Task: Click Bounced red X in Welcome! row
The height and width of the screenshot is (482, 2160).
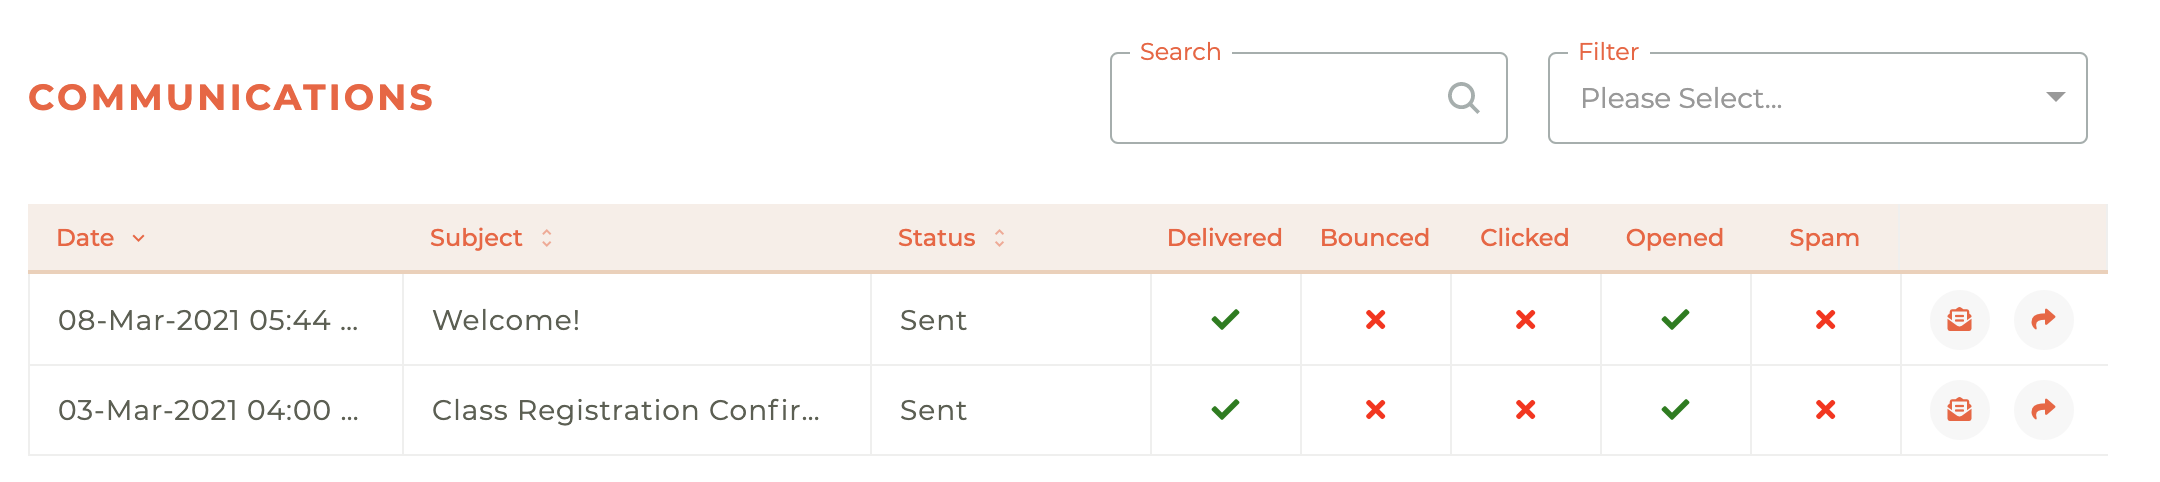Action: coord(1375,320)
